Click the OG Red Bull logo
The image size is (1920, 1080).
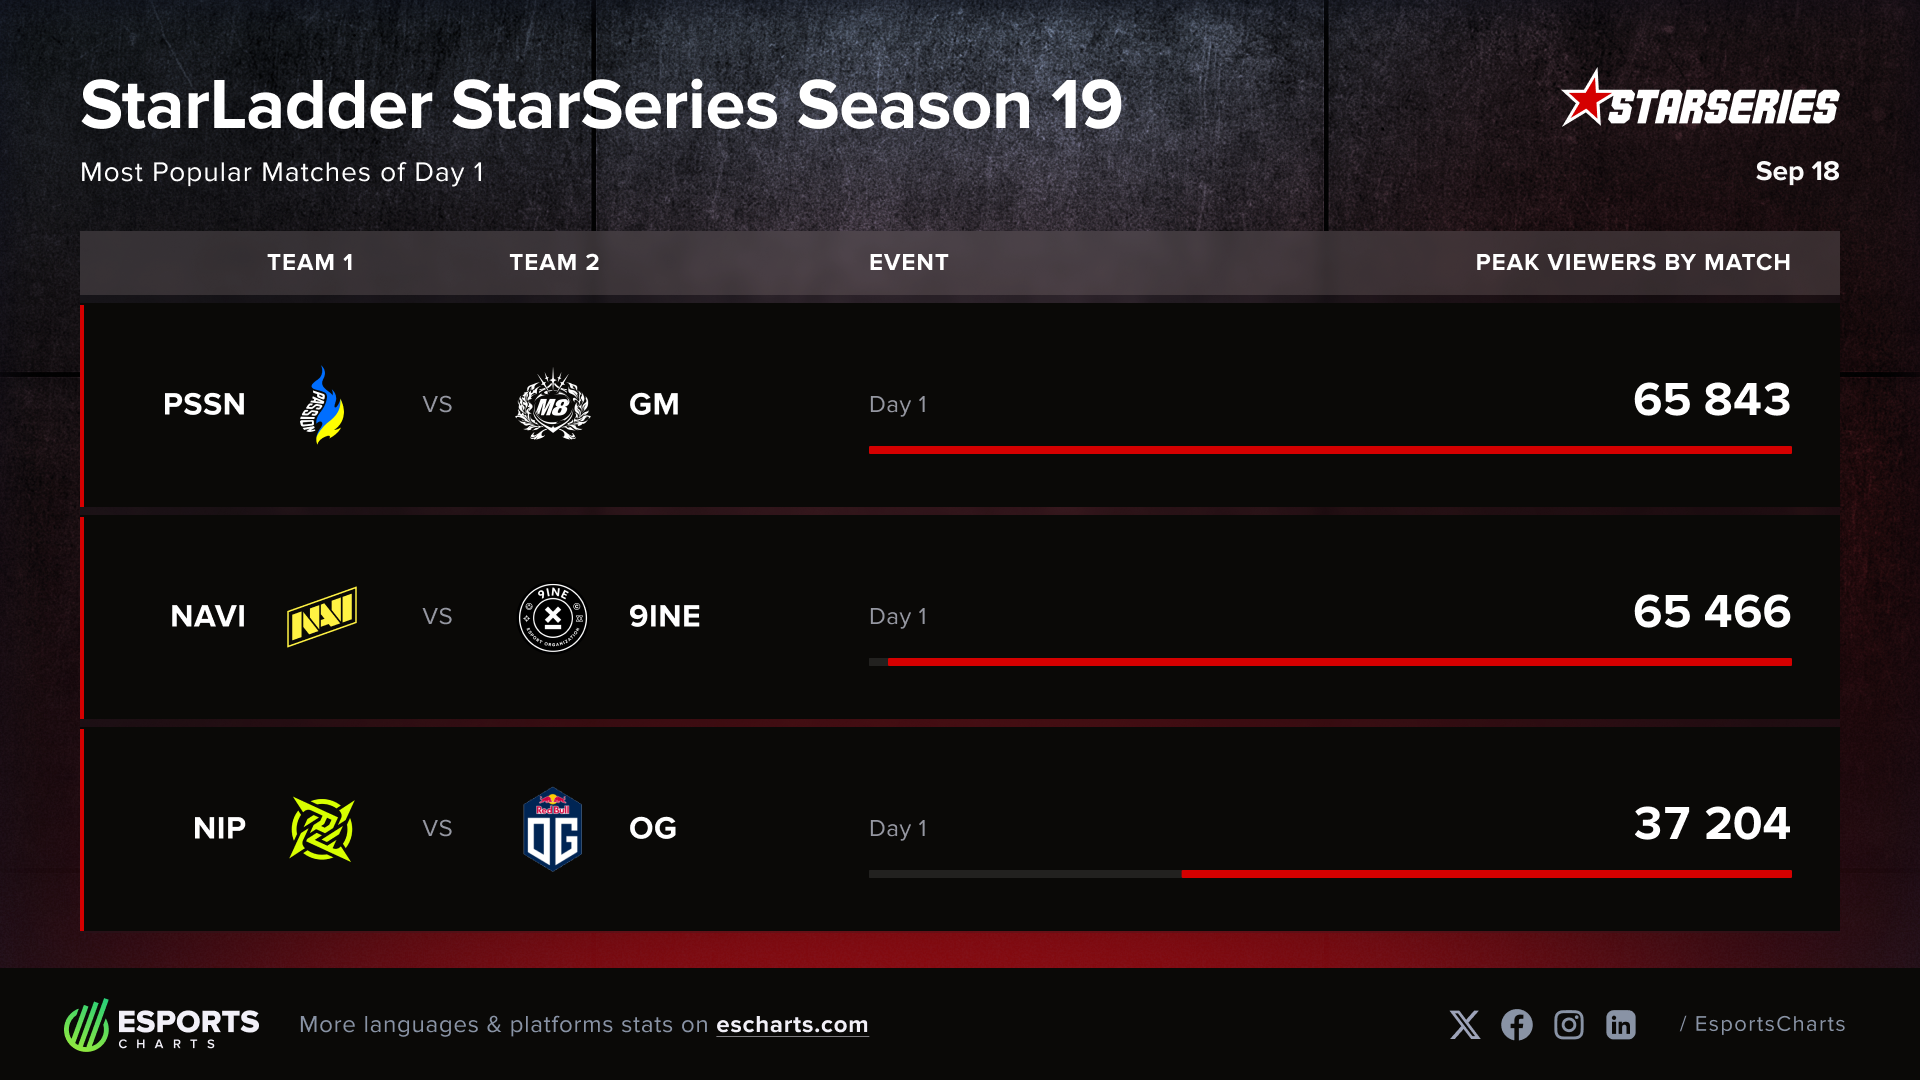pos(553,829)
